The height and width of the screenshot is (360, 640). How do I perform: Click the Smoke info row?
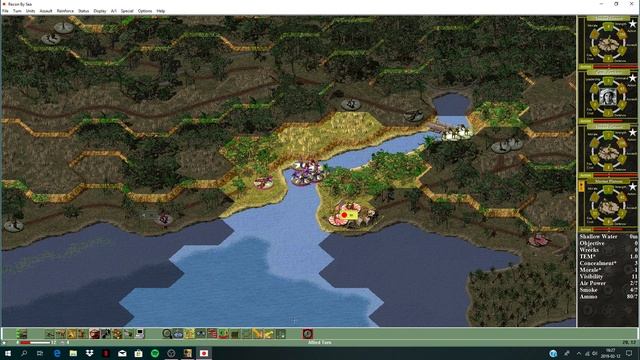tap(608, 290)
